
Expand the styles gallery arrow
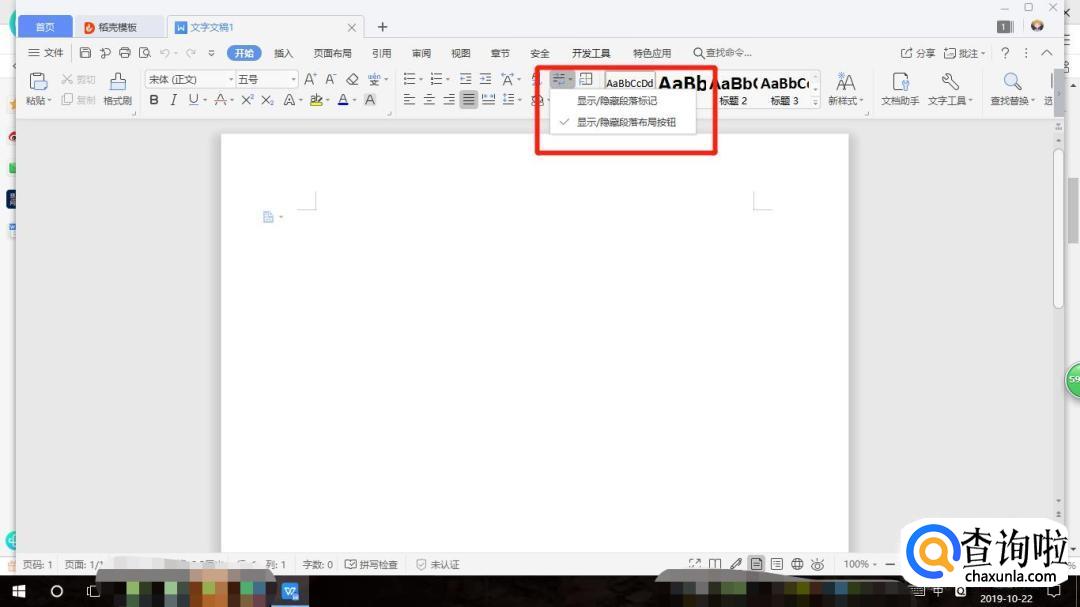[816, 101]
